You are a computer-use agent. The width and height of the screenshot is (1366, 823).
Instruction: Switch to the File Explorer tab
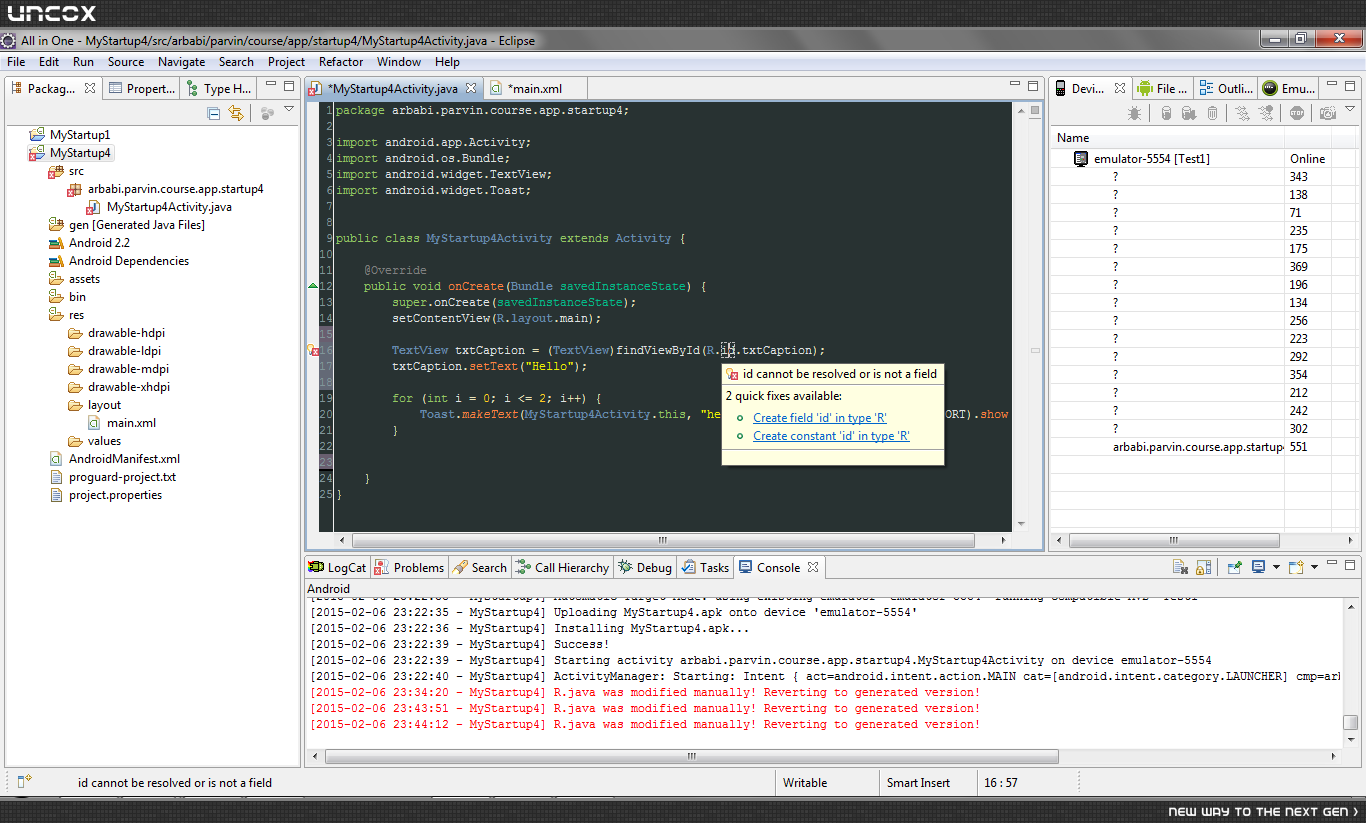1164,89
